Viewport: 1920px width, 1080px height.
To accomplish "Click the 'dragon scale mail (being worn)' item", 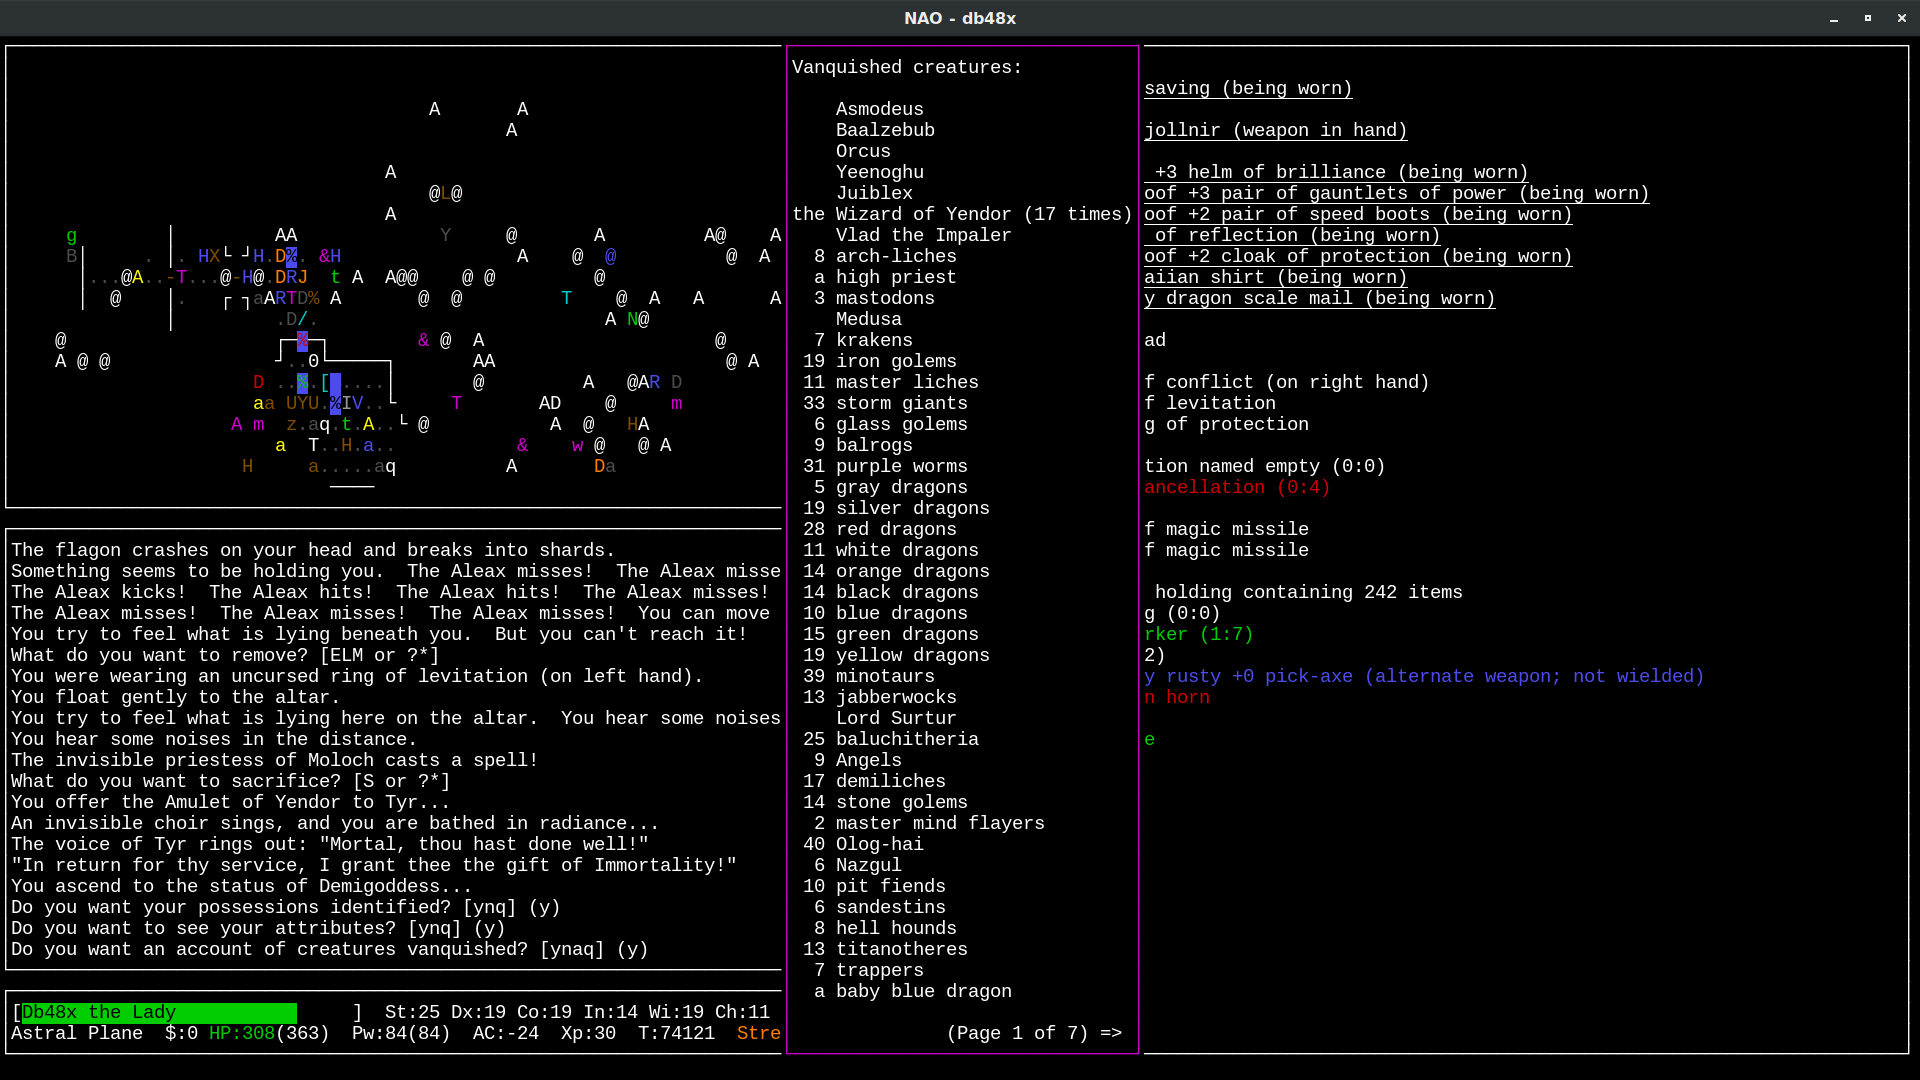I will click(1319, 298).
